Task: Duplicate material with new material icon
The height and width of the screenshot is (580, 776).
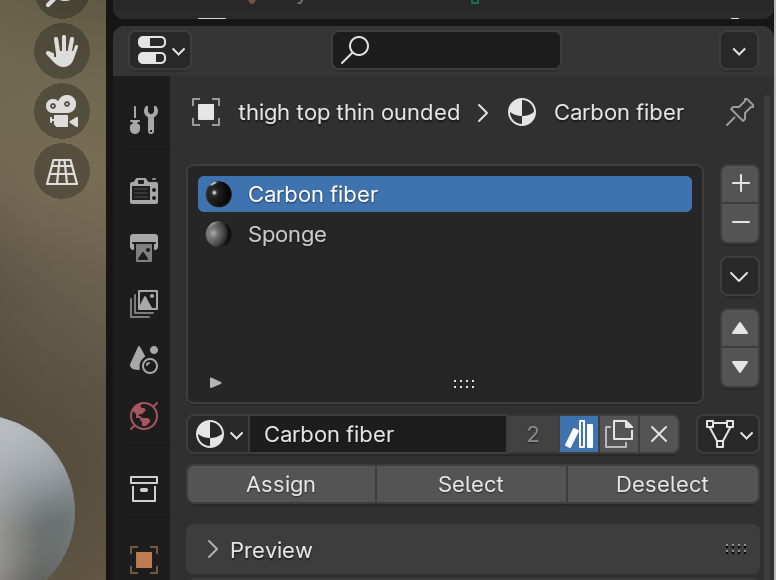Action: coord(619,435)
